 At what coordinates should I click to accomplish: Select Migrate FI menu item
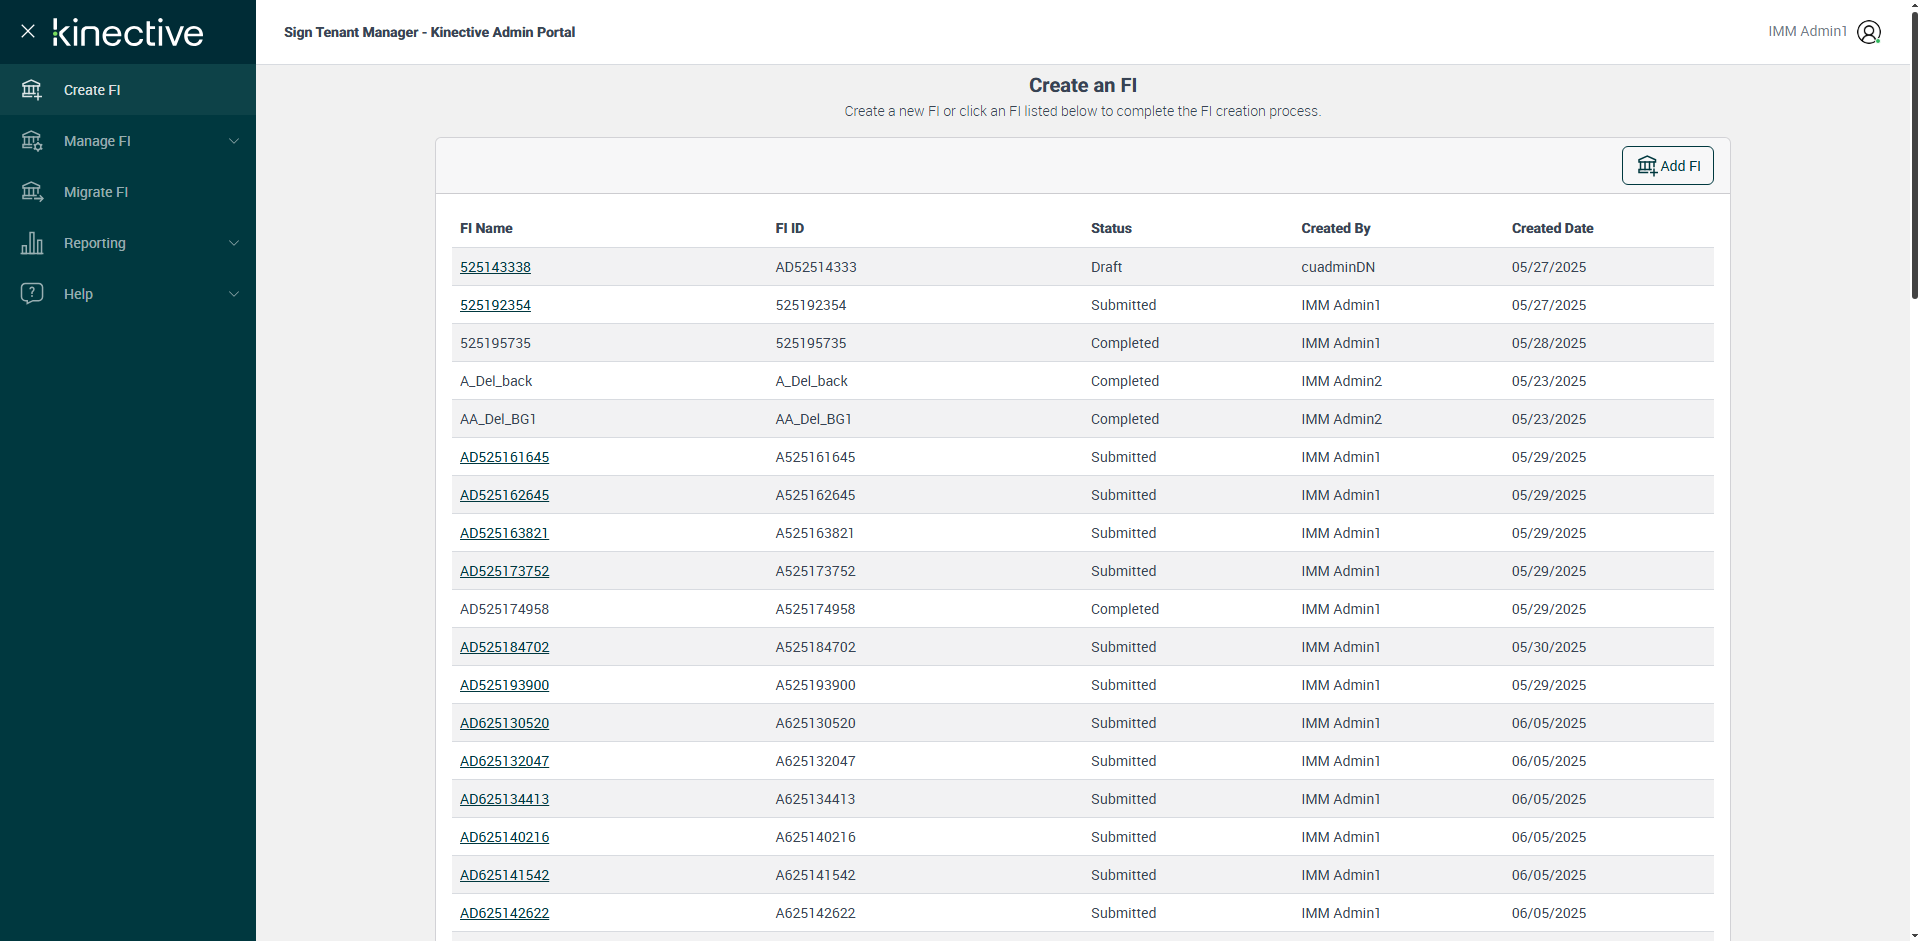[96, 192]
